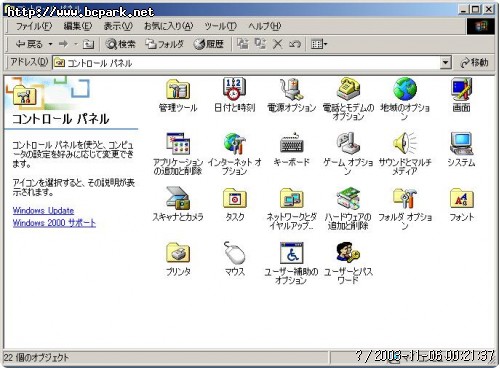Follow the Windows 2000 サポート link
Image resolution: width=500 pixels, height=368 pixels.
54,223
